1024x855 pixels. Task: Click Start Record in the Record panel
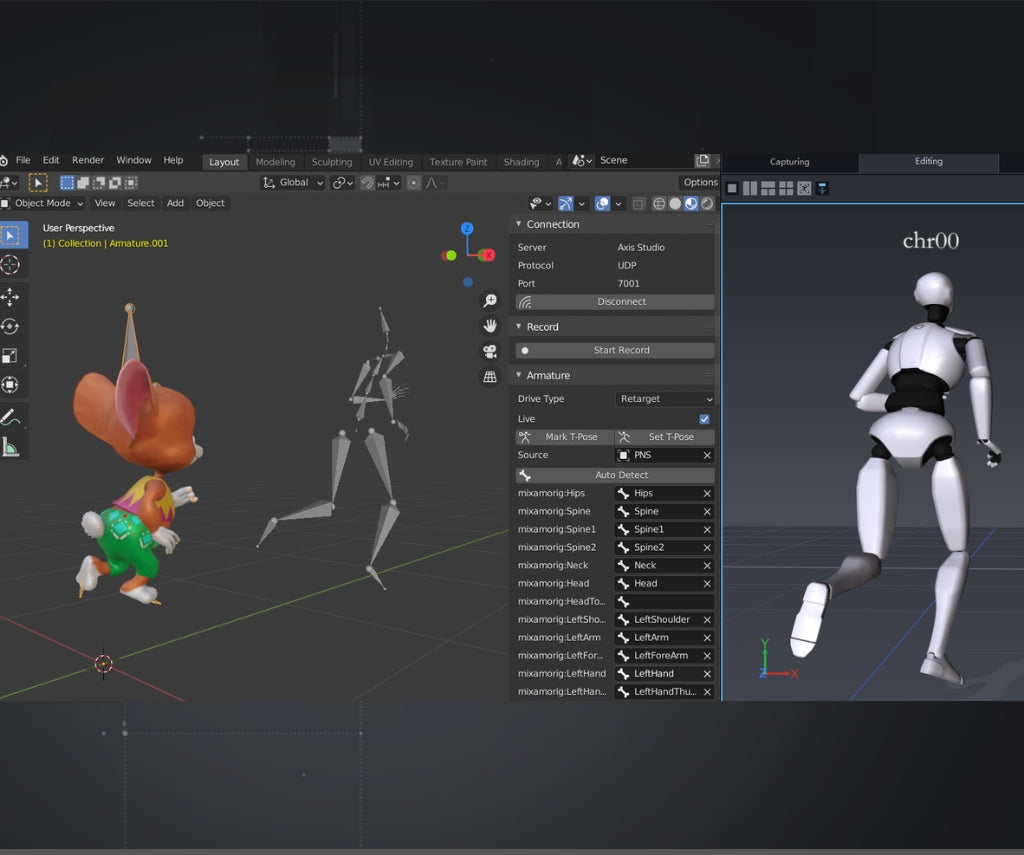[622, 349]
